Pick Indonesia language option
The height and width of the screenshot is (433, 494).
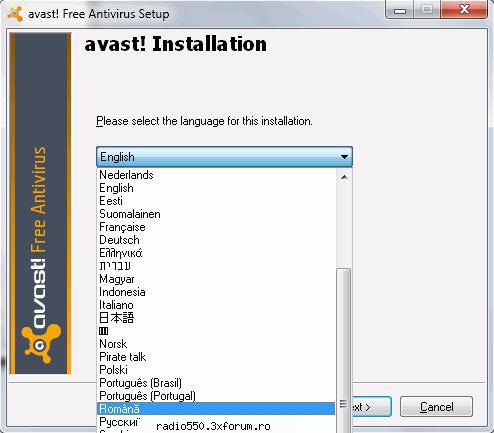click(216, 292)
